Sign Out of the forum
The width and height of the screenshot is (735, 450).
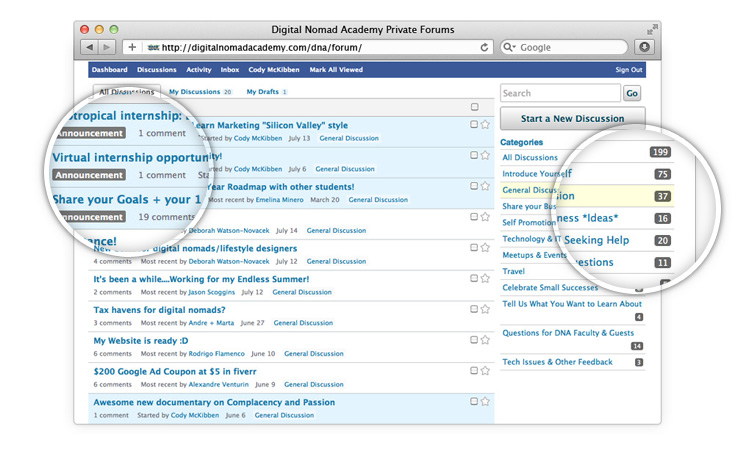(629, 70)
